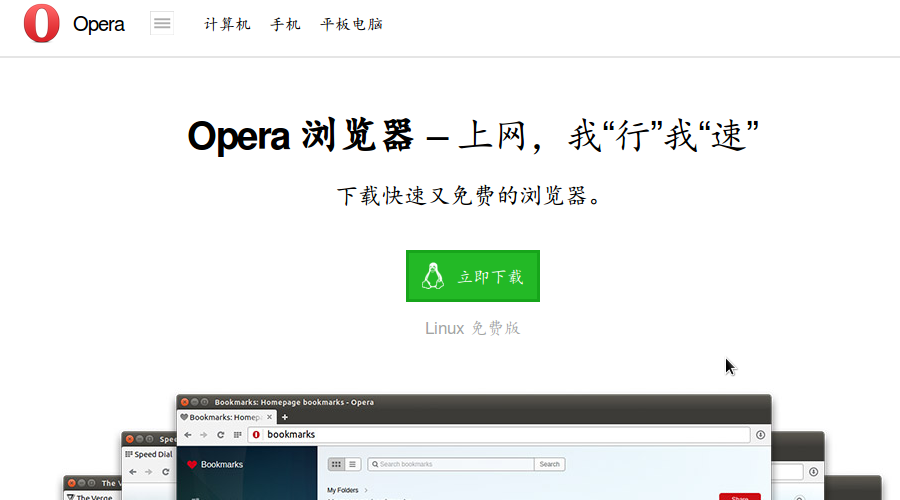Image resolution: width=900 pixels, height=500 pixels.
Task: Click the plus new tab button
Action: pyautogui.click(x=285, y=417)
